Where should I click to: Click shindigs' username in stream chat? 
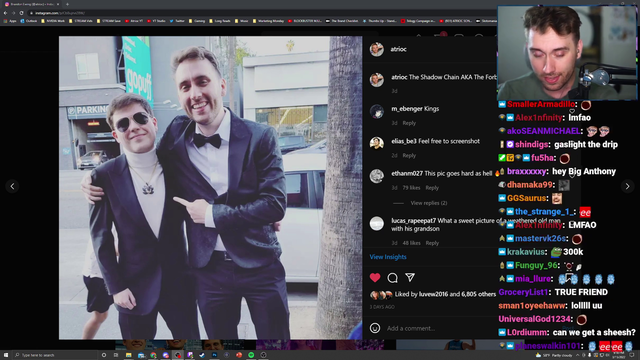point(531,144)
